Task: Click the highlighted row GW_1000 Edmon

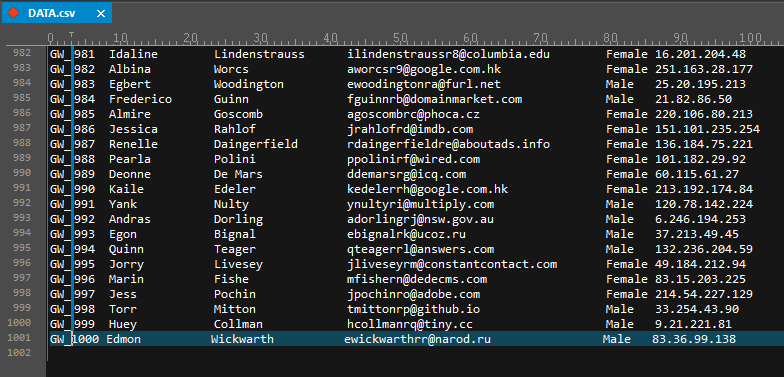Action: coord(415,338)
